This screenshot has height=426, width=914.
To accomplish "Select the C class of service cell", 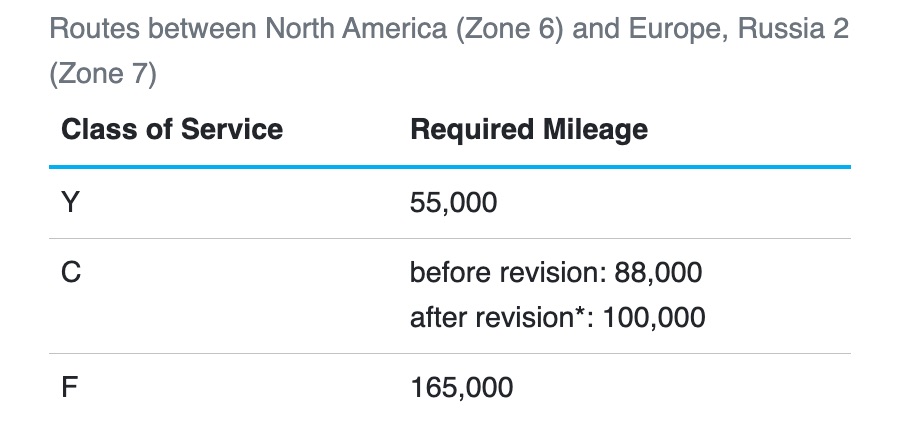I will pos(71,272).
